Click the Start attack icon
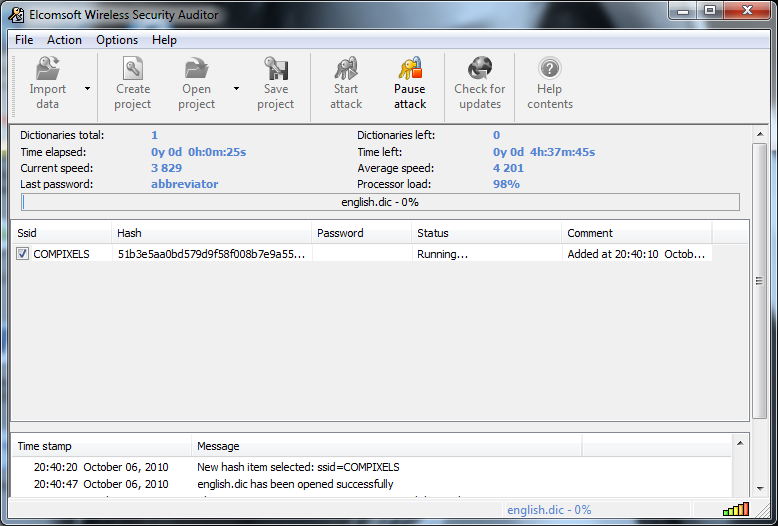This screenshot has width=778, height=526. (346, 68)
